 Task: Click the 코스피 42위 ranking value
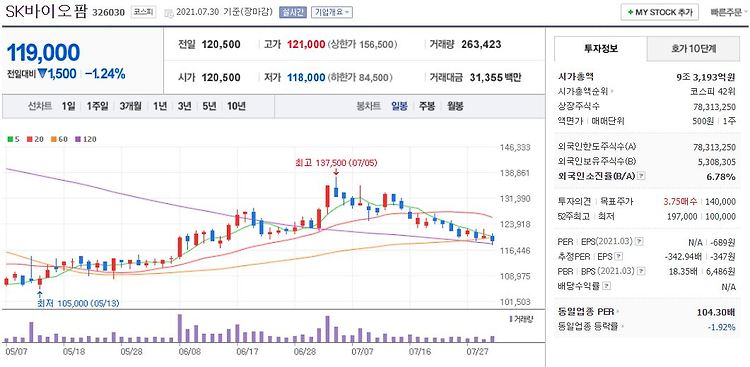712,91
